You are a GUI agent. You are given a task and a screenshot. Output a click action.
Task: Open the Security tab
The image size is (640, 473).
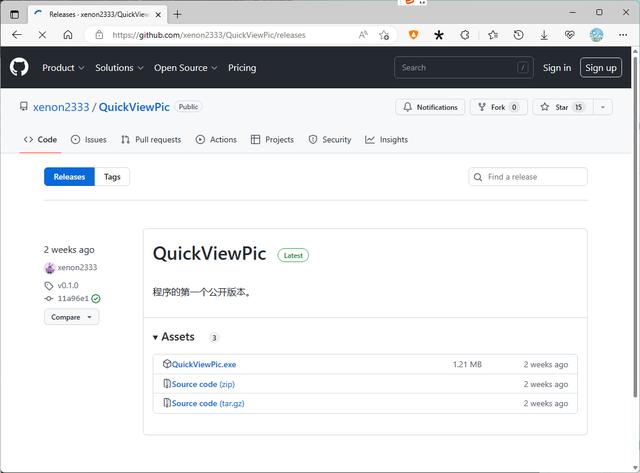330,140
